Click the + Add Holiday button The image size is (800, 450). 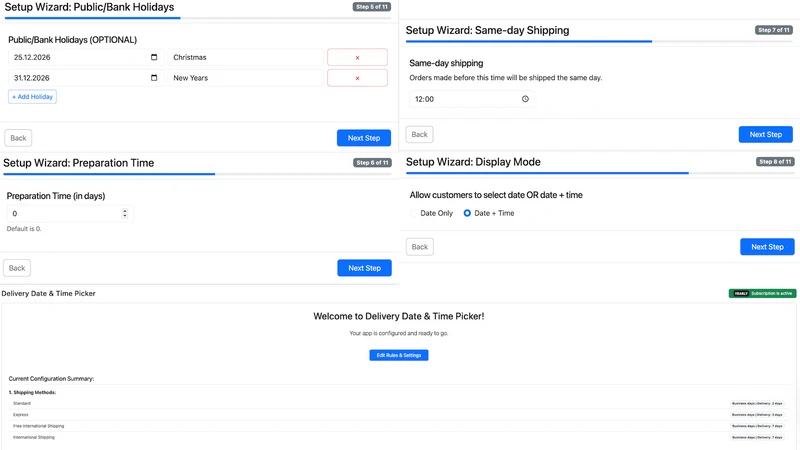click(x=32, y=96)
